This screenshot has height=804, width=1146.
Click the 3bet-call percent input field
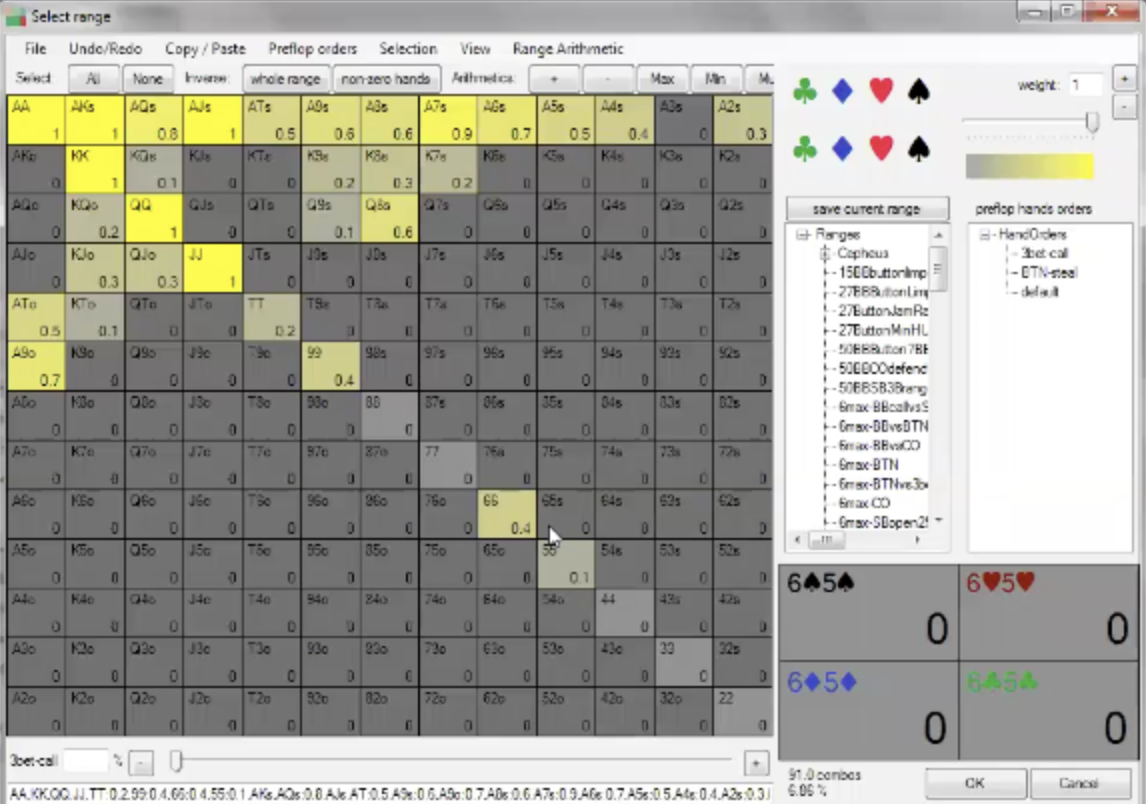[86, 761]
